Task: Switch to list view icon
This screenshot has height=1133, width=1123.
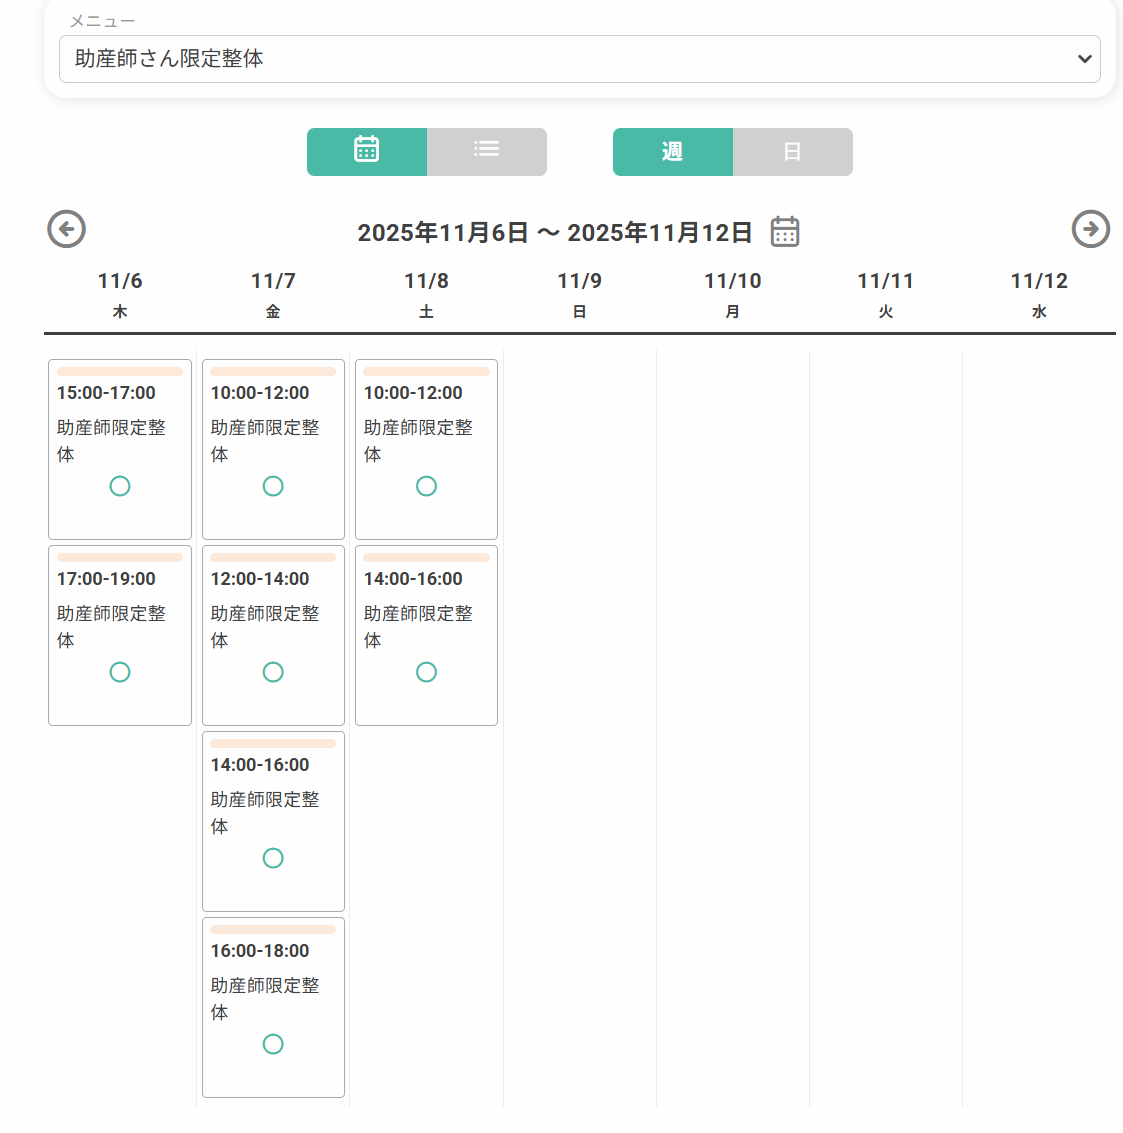Action: pos(486,152)
